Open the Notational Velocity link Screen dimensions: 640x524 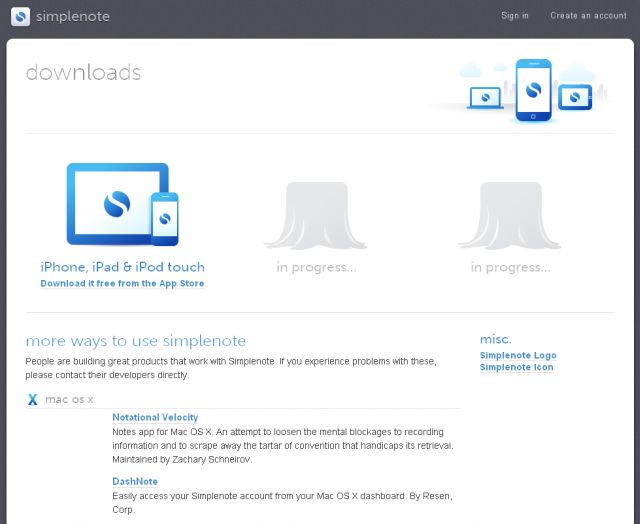click(x=155, y=417)
